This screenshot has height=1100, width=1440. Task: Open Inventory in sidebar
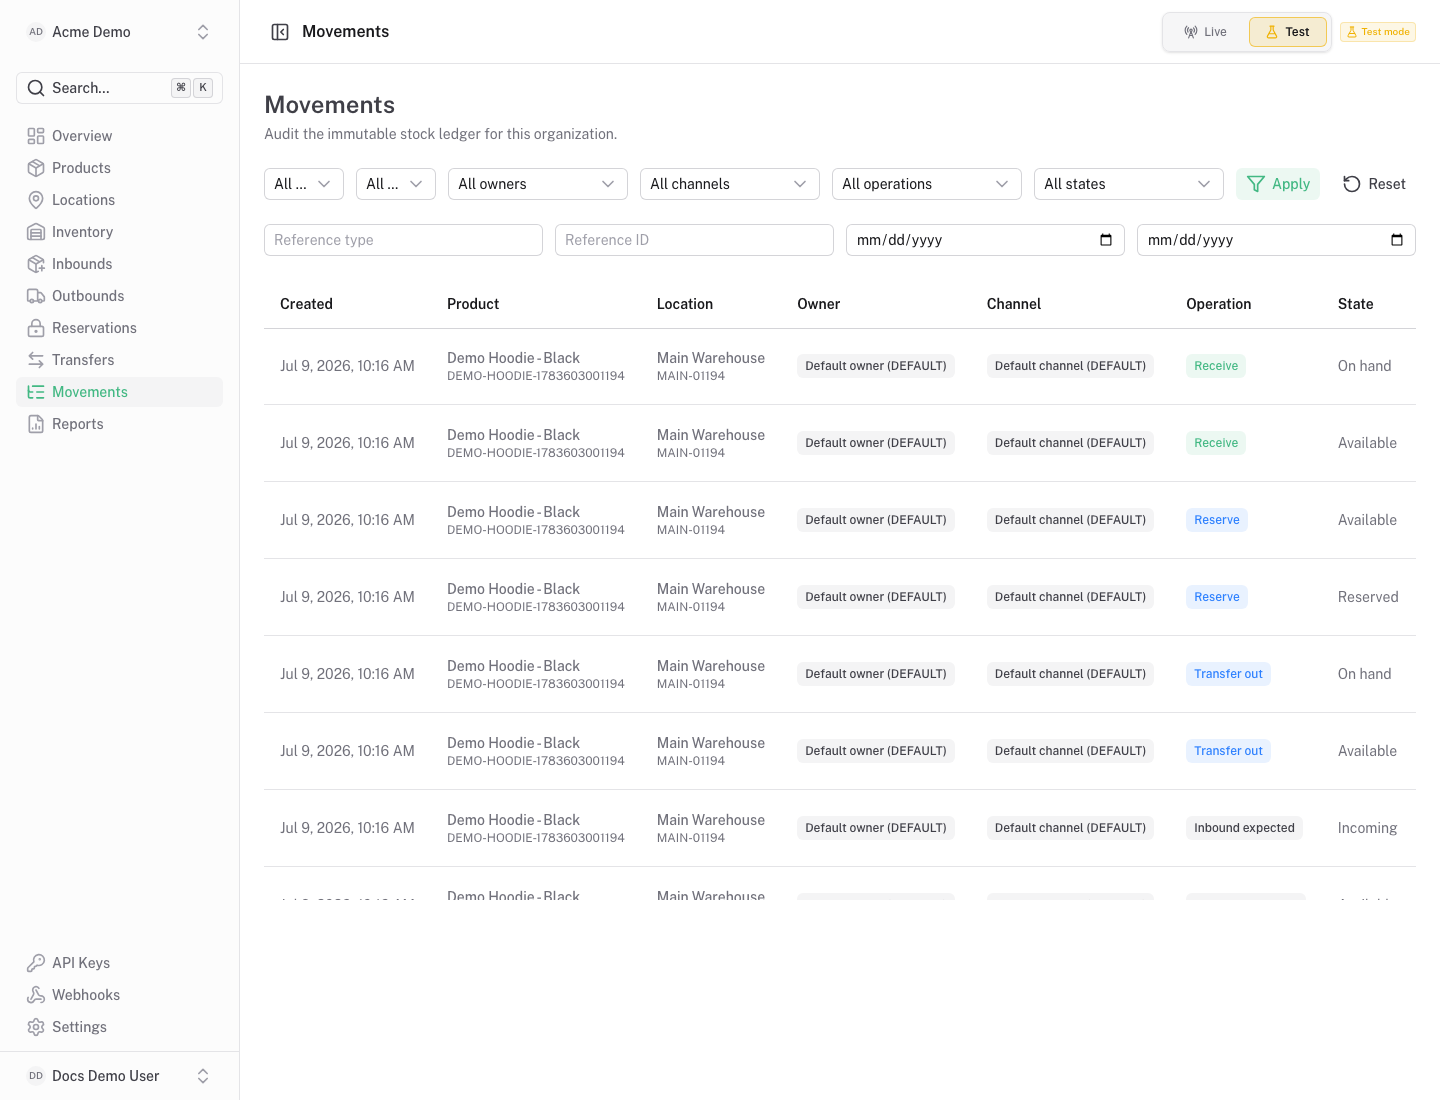point(119,232)
